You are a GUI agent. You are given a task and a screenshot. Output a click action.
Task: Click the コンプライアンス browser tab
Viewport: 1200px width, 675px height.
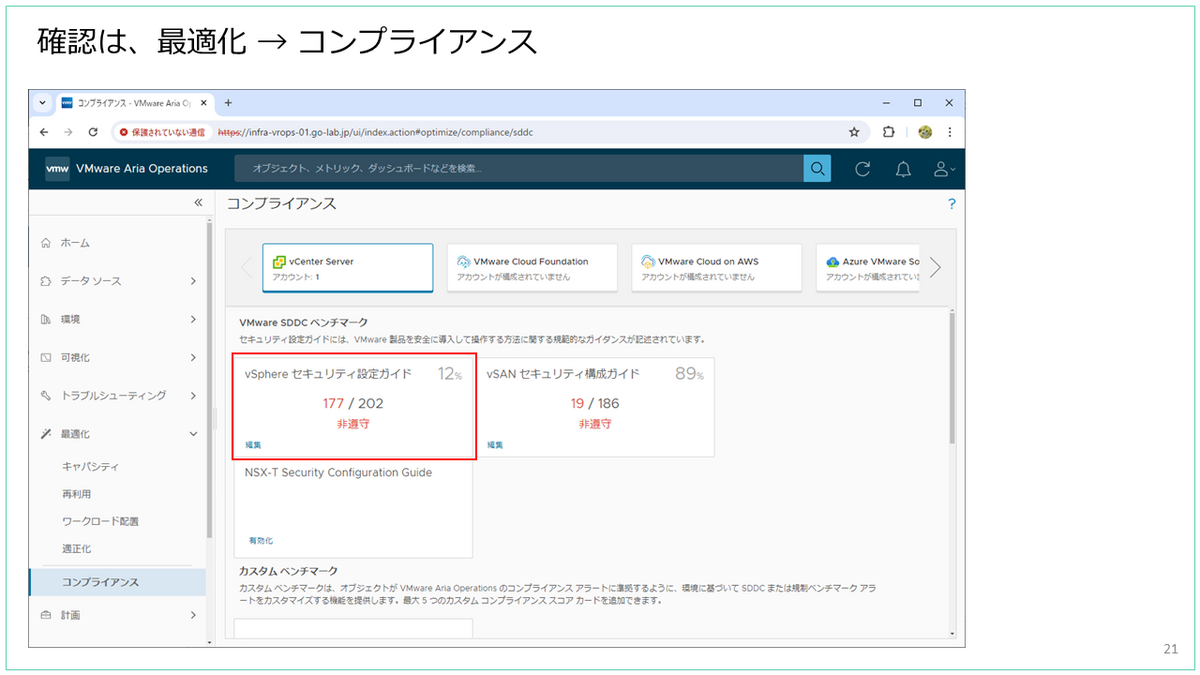click(x=134, y=103)
